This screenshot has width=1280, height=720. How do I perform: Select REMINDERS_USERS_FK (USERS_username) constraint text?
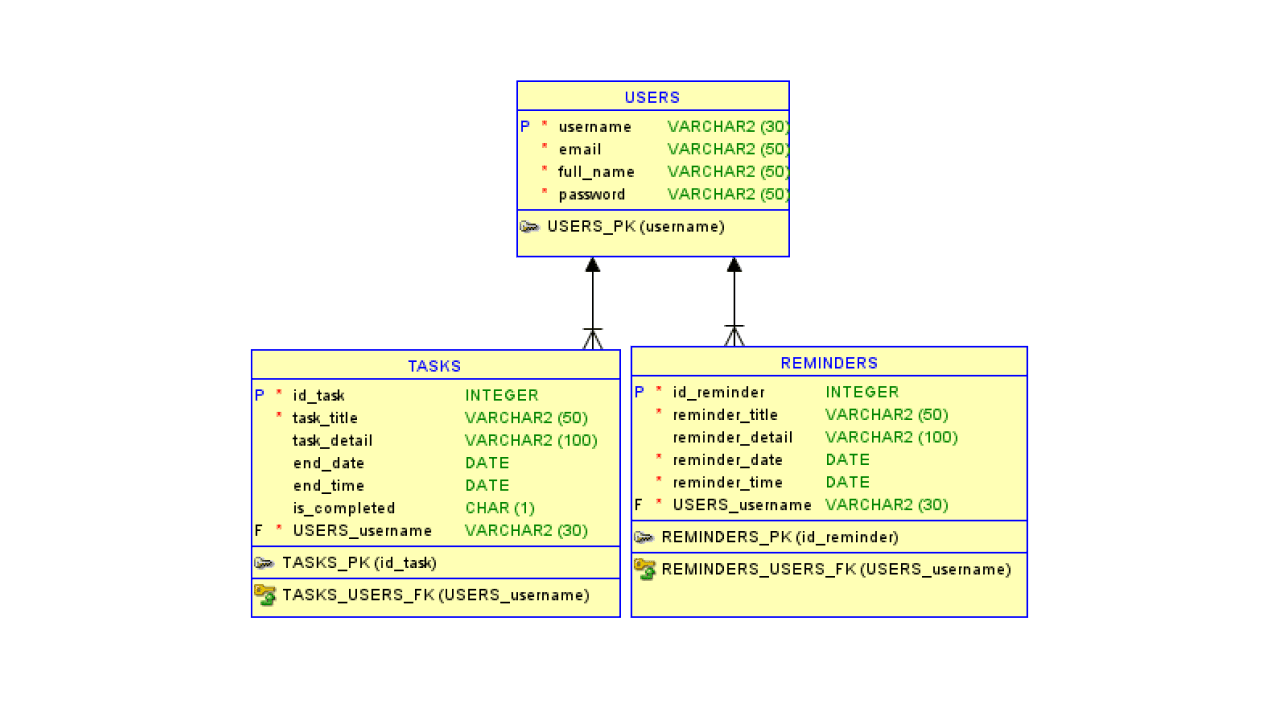coord(837,569)
